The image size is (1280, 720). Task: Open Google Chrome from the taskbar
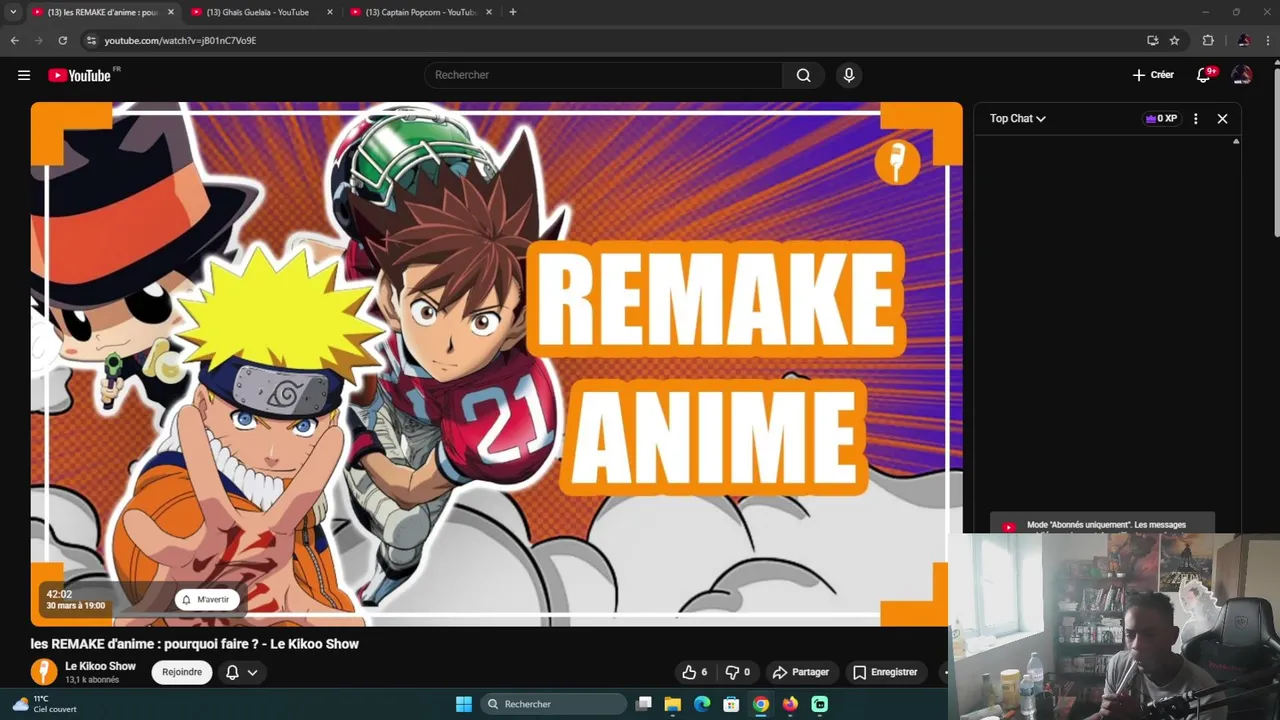761,704
